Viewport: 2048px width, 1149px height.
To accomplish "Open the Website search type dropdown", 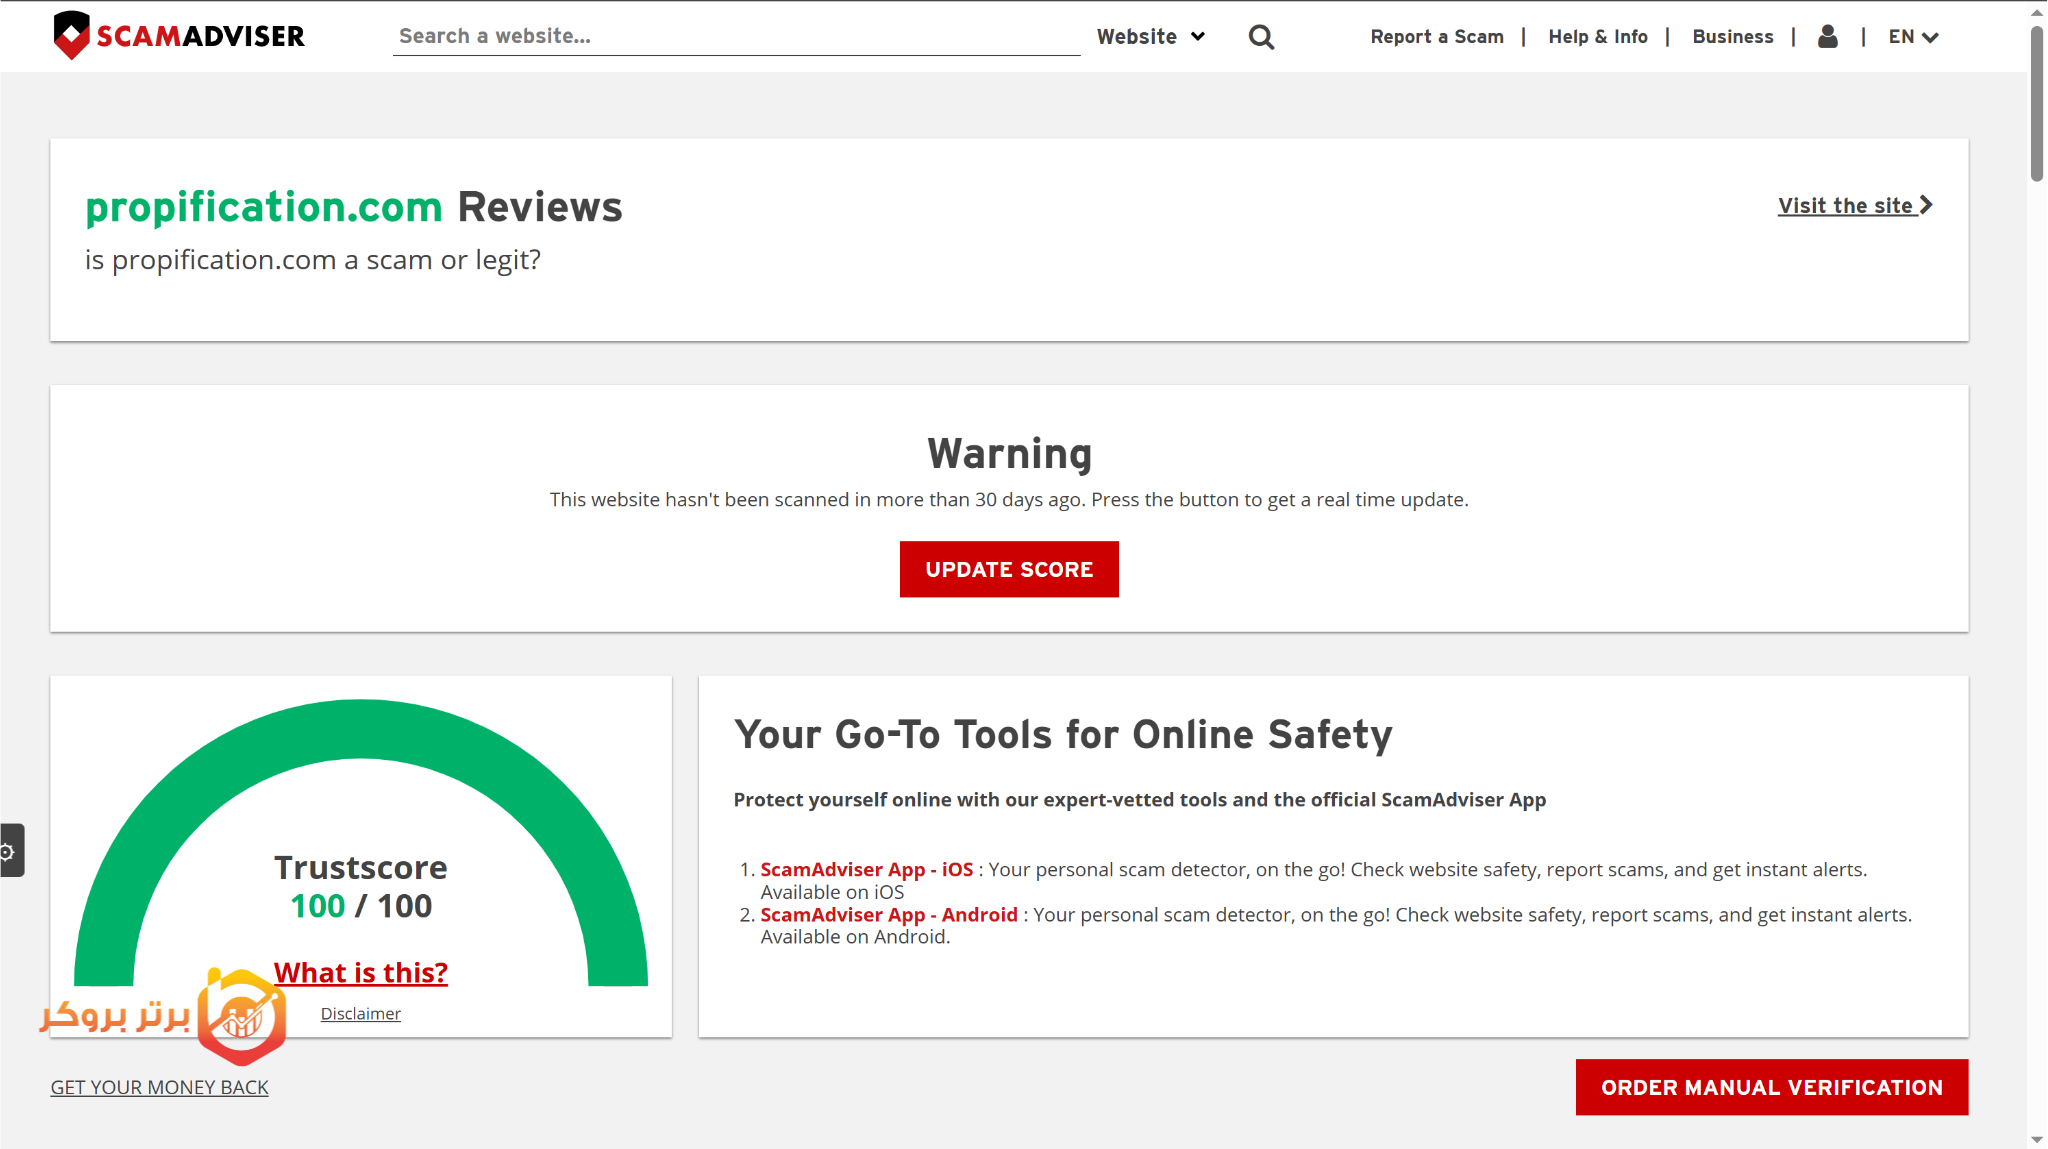I will (1151, 37).
